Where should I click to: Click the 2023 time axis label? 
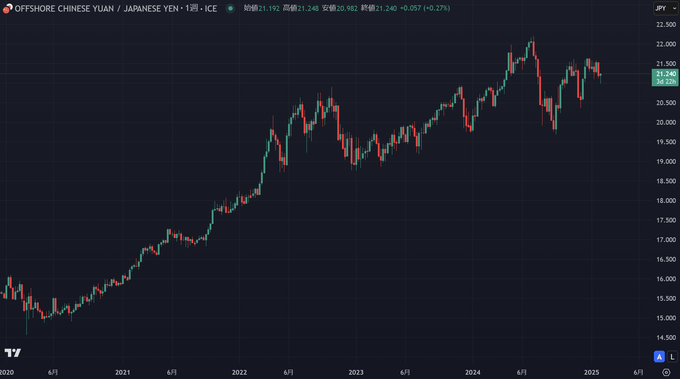[356, 372]
